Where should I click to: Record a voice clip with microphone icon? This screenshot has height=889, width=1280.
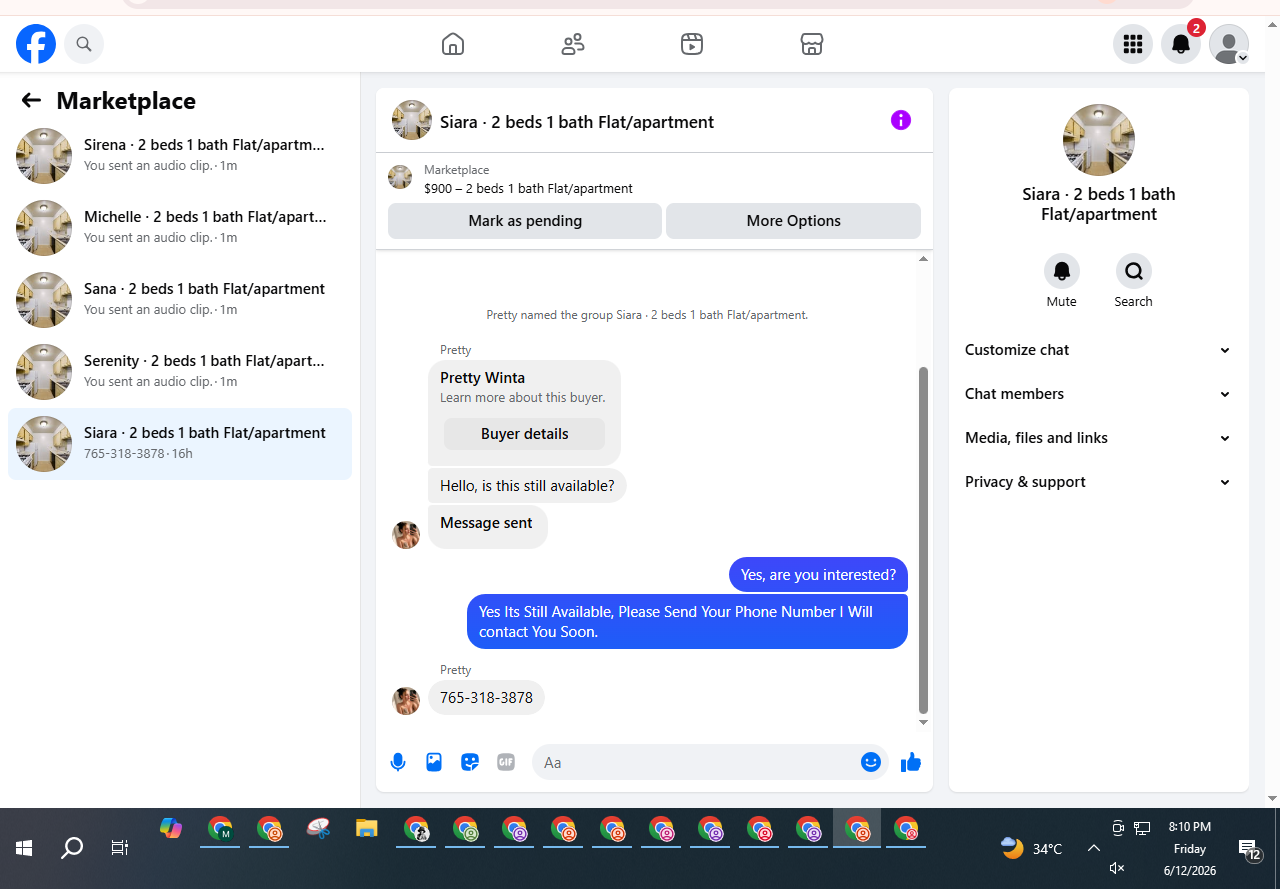pyautogui.click(x=398, y=762)
